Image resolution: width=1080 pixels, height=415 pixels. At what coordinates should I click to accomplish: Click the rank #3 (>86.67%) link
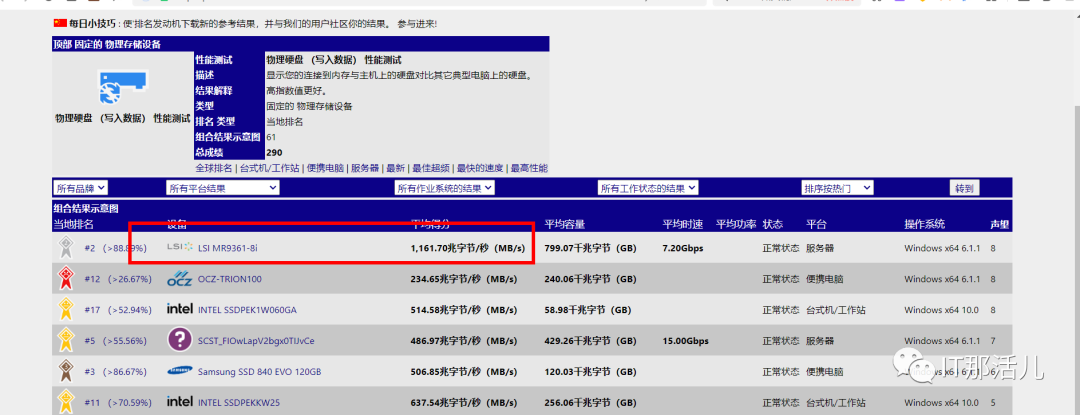pos(115,372)
